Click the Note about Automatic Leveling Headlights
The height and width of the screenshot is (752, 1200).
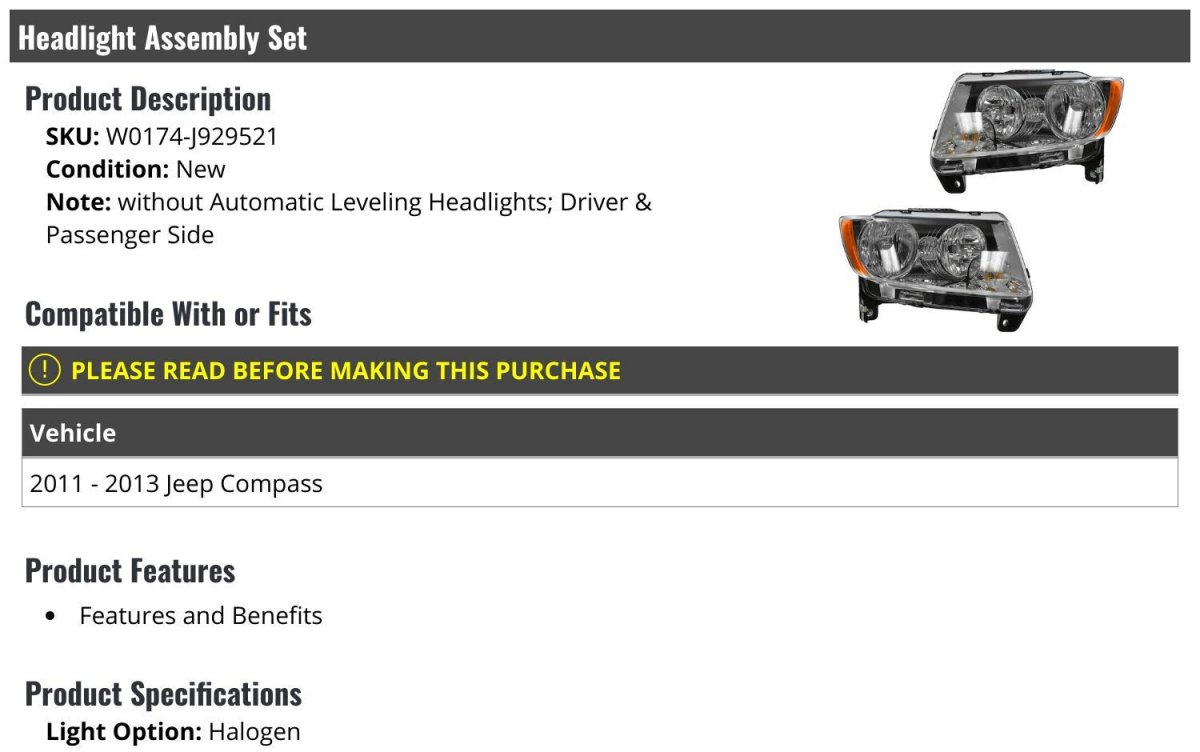[x=384, y=202]
